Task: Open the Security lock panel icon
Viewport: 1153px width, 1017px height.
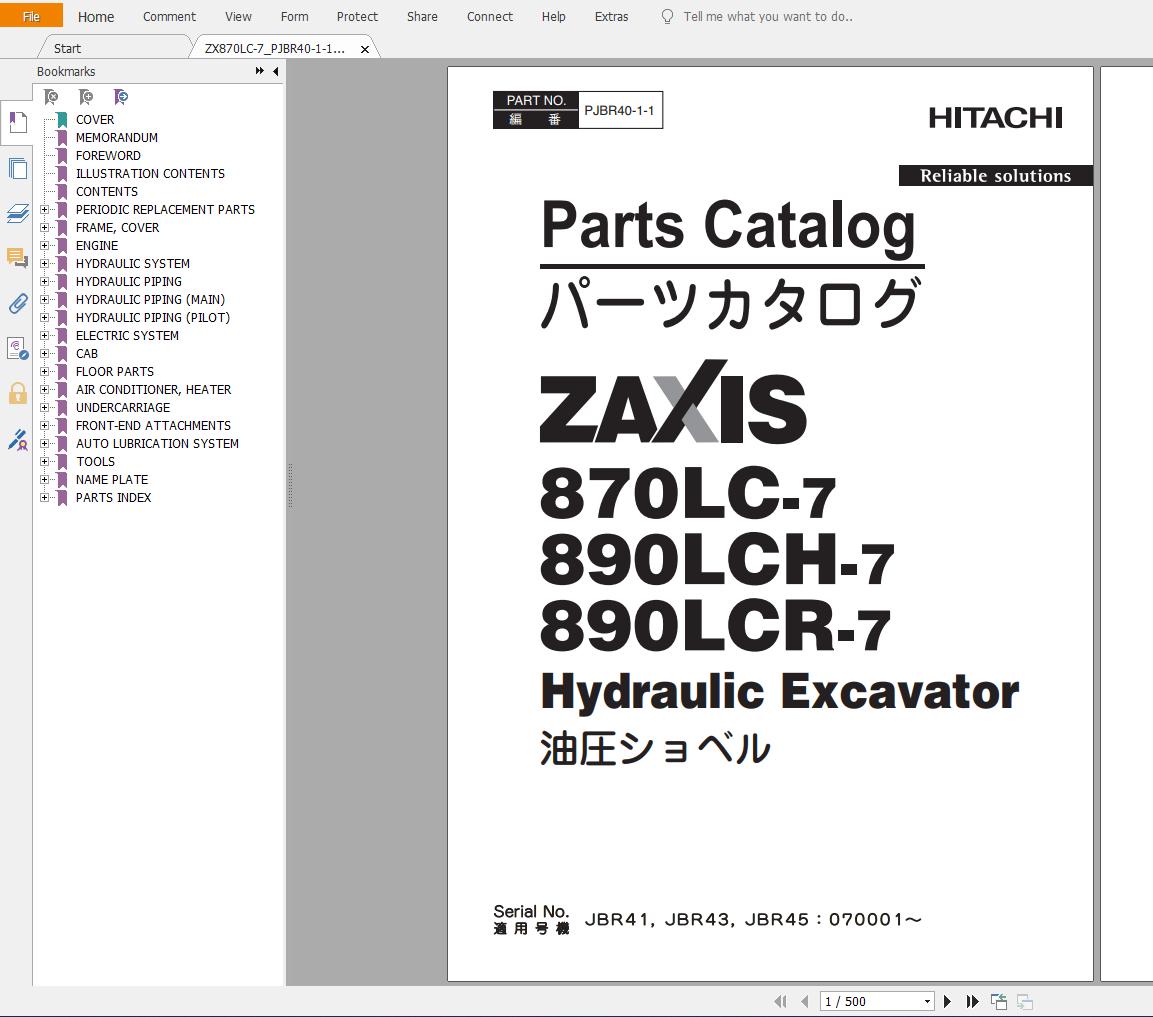Action: 18,393
